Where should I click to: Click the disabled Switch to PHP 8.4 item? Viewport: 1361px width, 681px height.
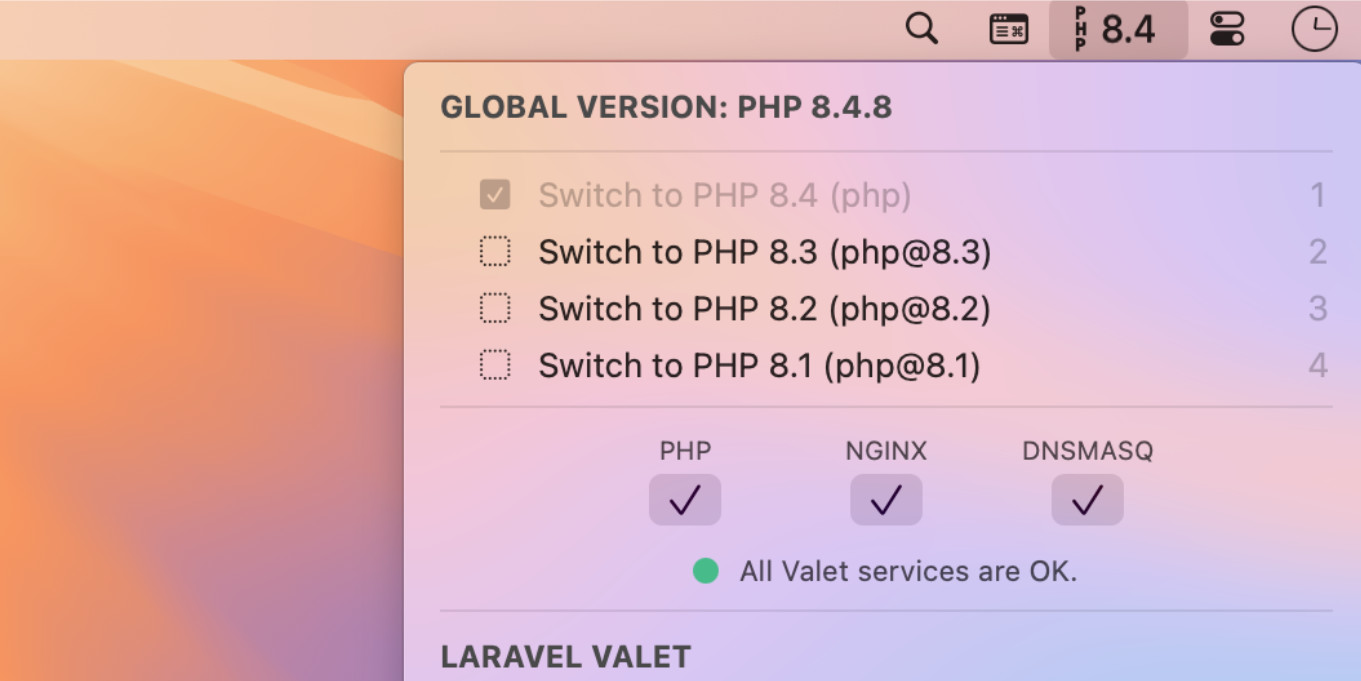pos(724,195)
